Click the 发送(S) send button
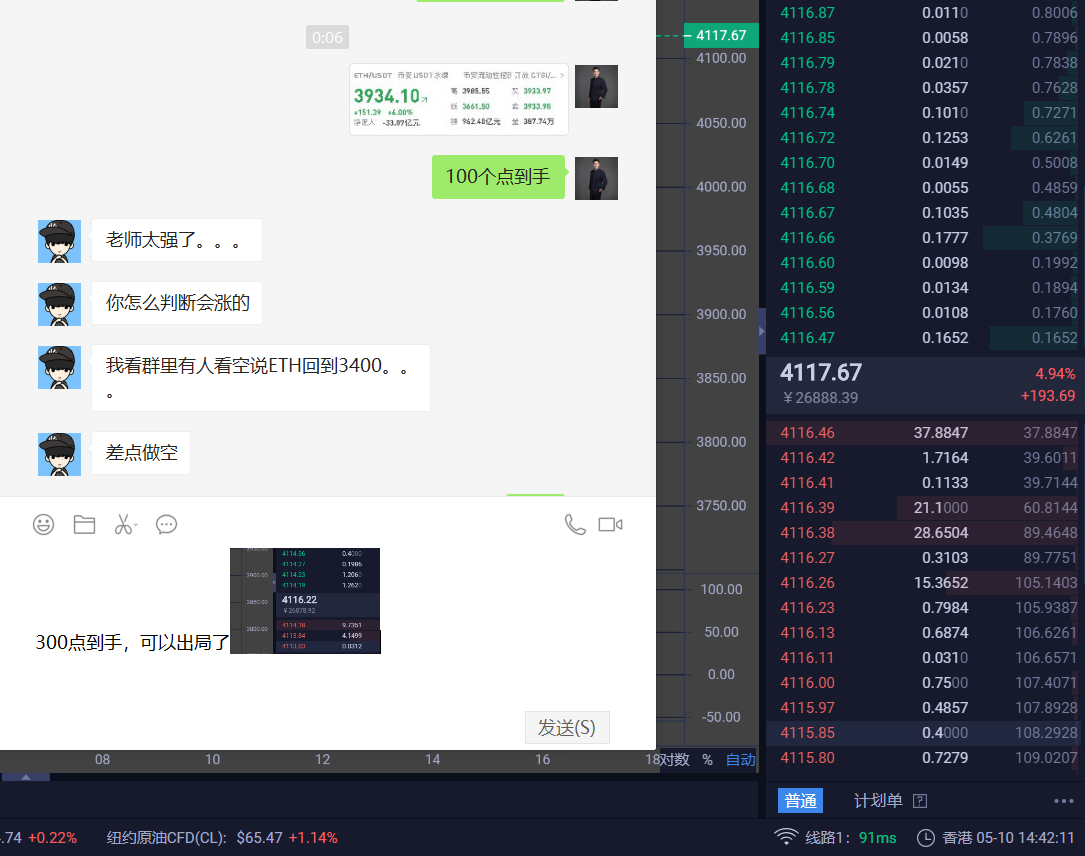The width and height of the screenshot is (1085, 856). (x=566, y=727)
